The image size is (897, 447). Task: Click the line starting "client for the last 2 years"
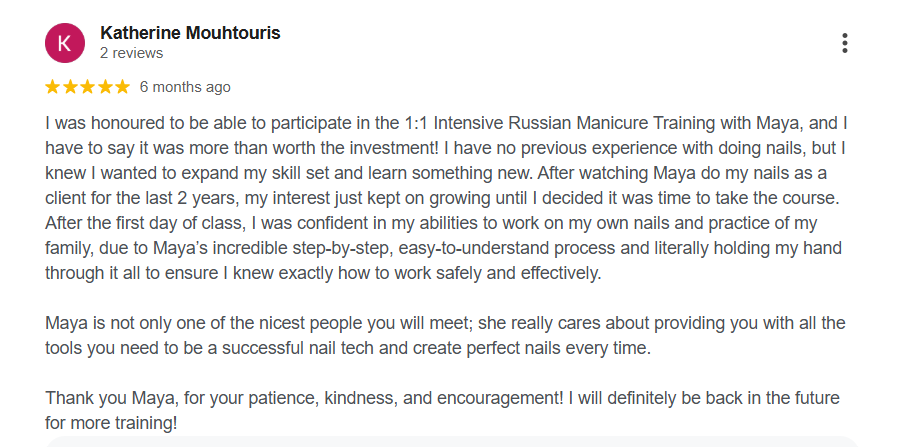(442, 198)
